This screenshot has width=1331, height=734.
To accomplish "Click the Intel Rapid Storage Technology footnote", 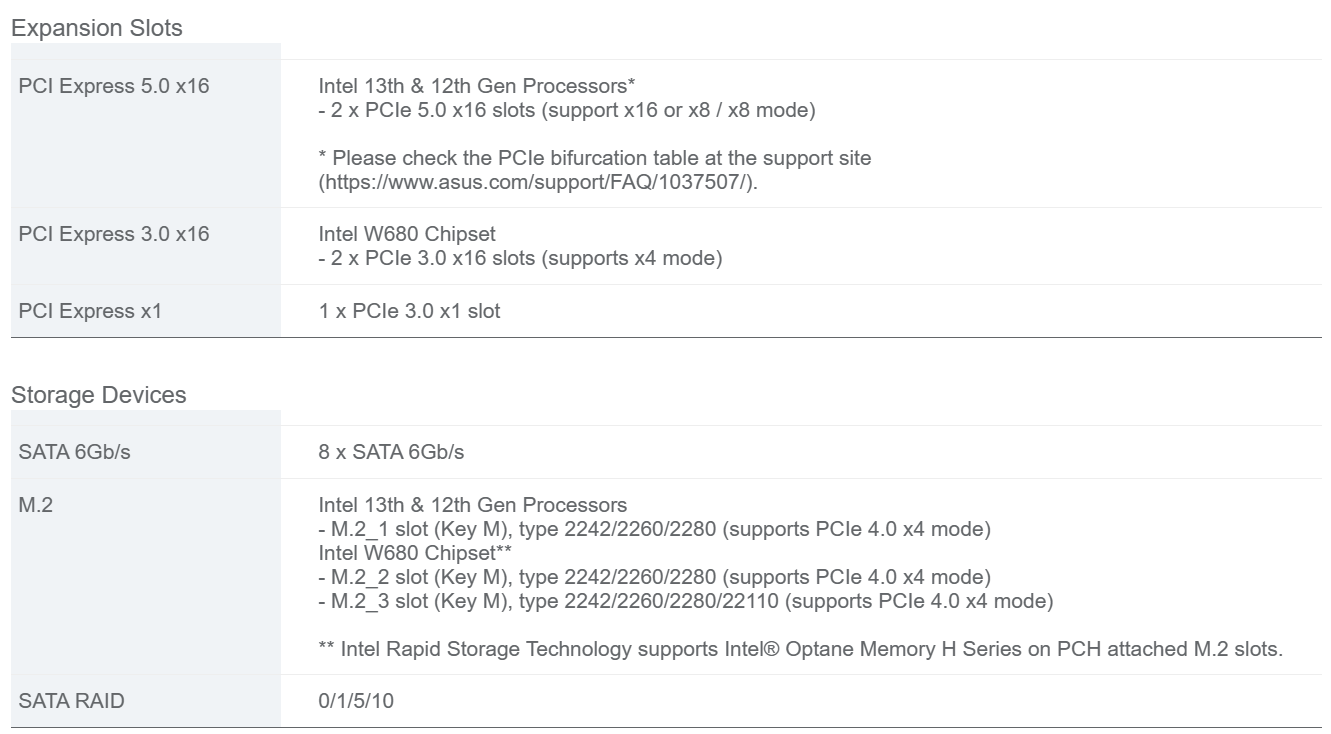I will click(800, 649).
